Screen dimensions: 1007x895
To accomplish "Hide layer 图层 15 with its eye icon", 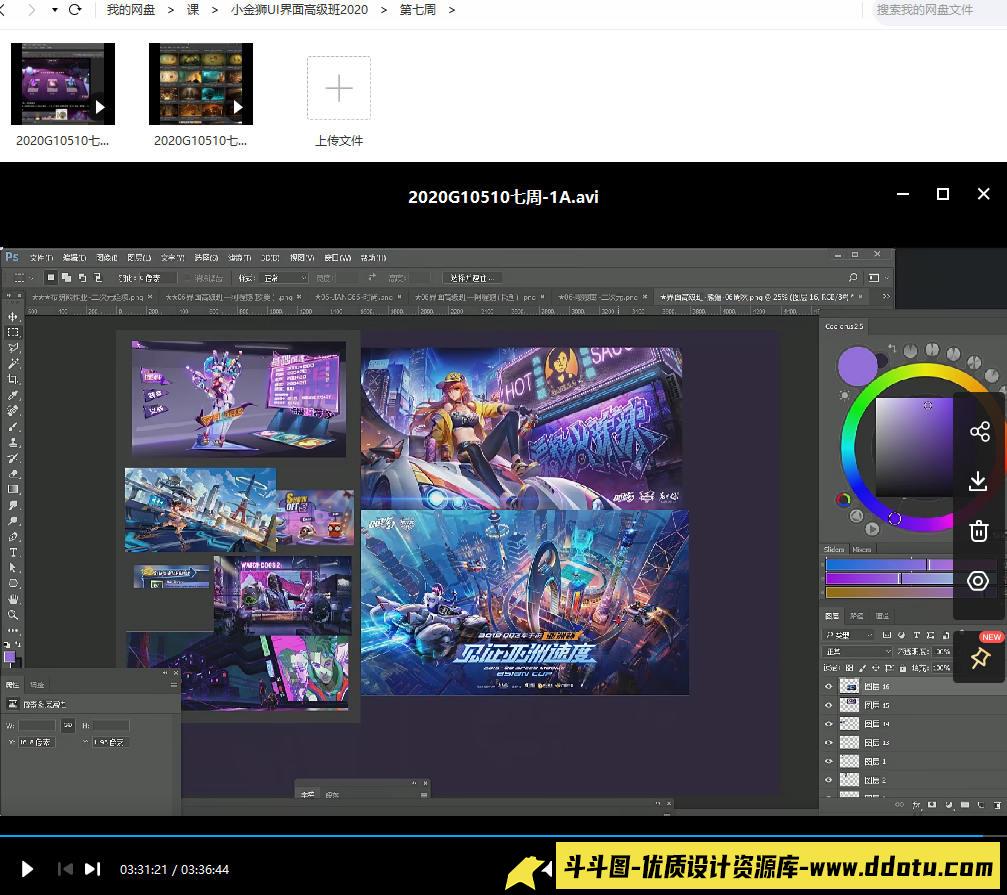I will coord(828,705).
